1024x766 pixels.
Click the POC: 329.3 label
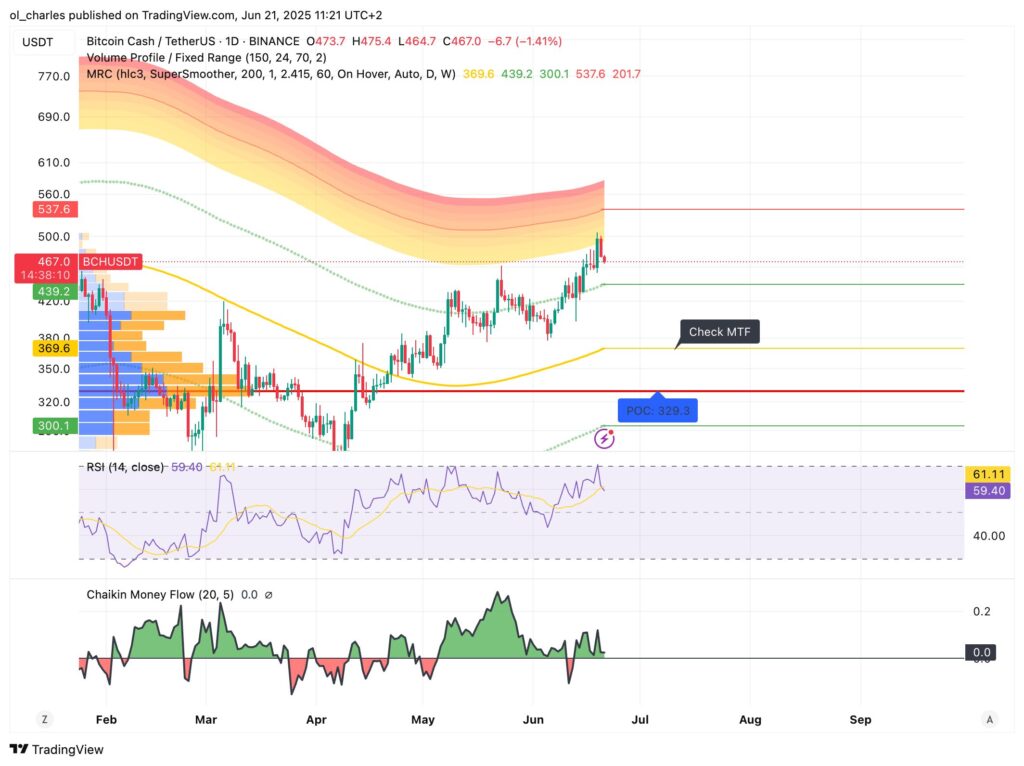click(x=659, y=410)
